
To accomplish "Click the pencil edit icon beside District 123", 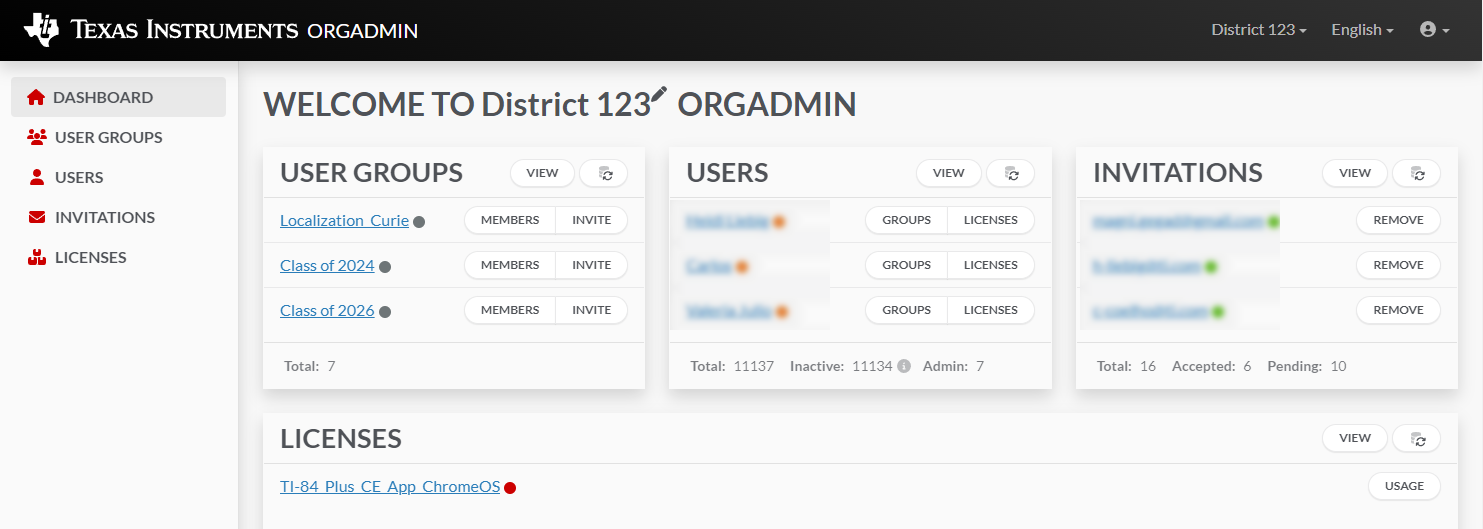I will click(659, 97).
